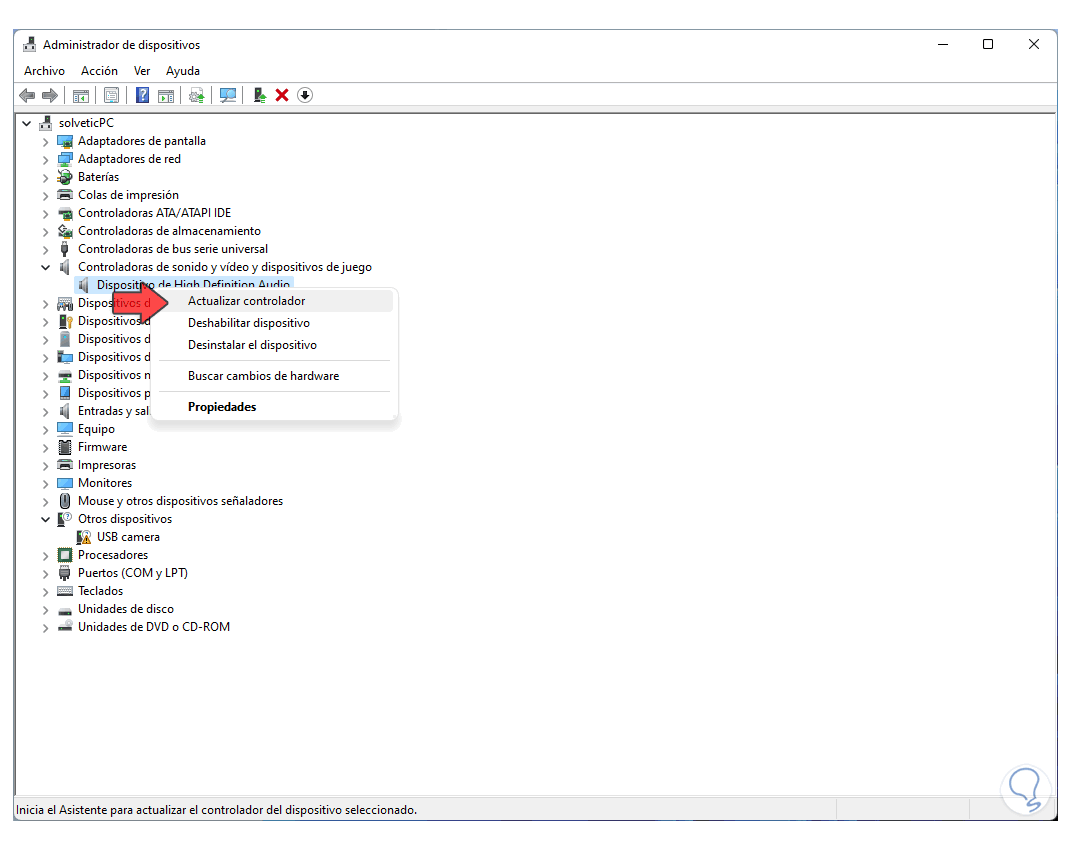The width and height of the screenshot is (1071, 850).
Task: Expand the Equipo node
Action: pyautogui.click(x=45, y=429)
